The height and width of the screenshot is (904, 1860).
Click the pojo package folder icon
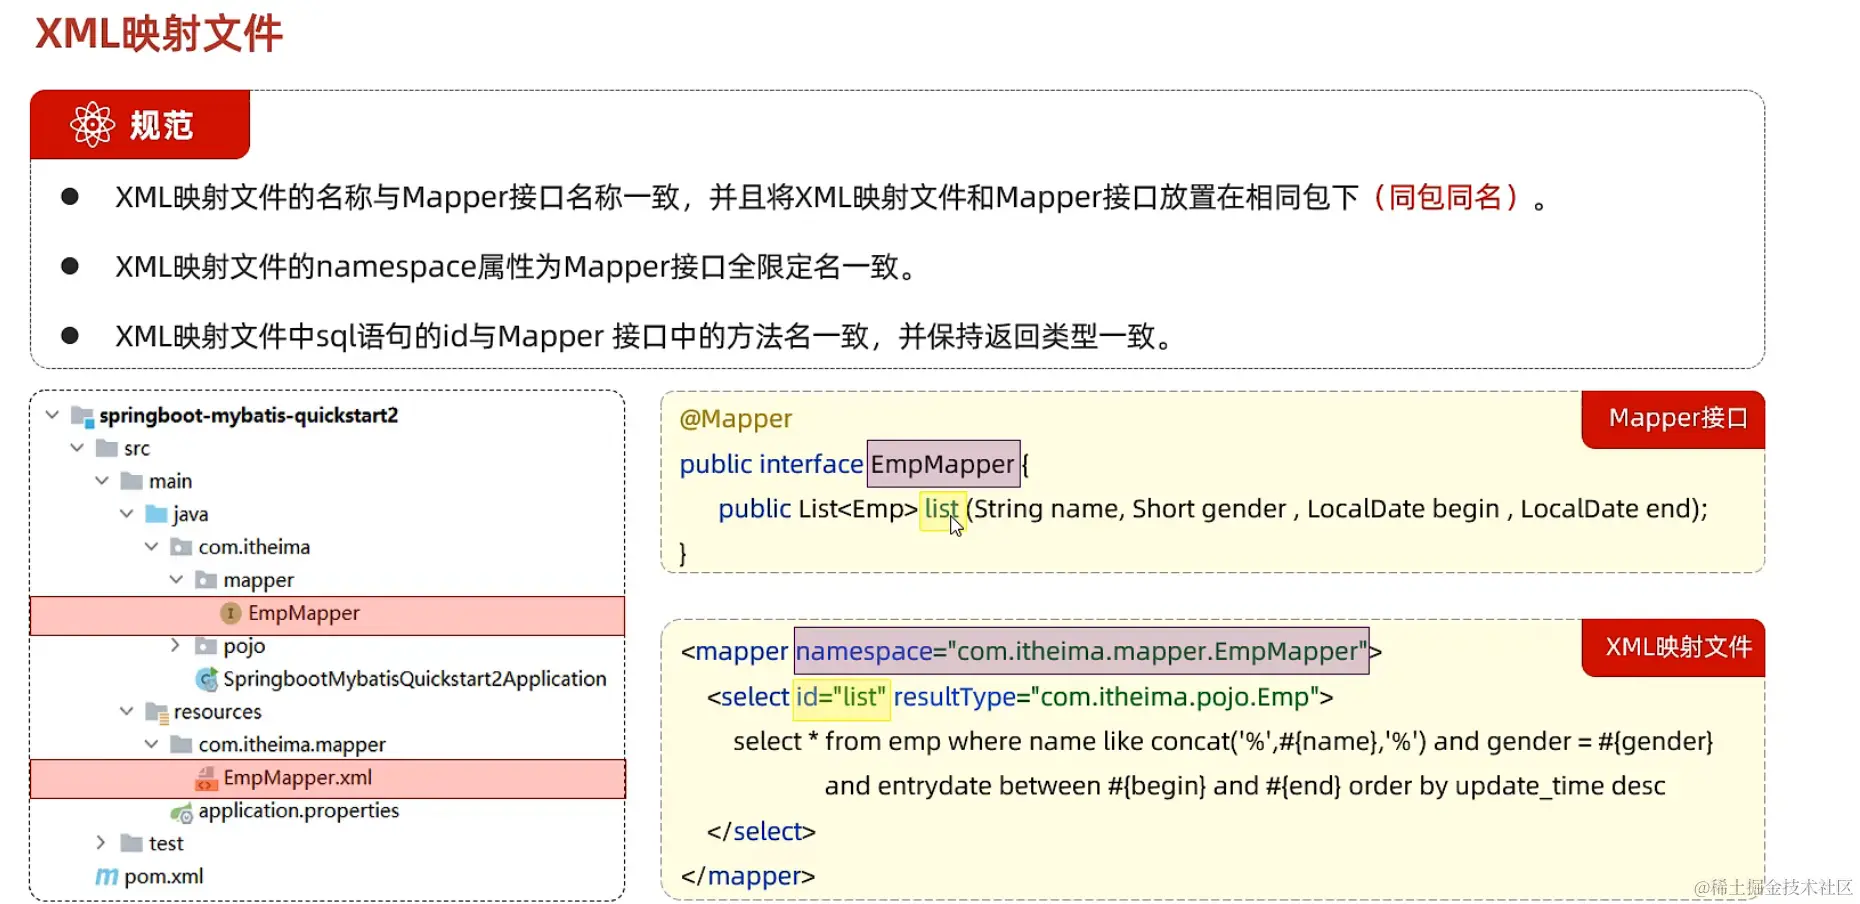coord(206,646)
